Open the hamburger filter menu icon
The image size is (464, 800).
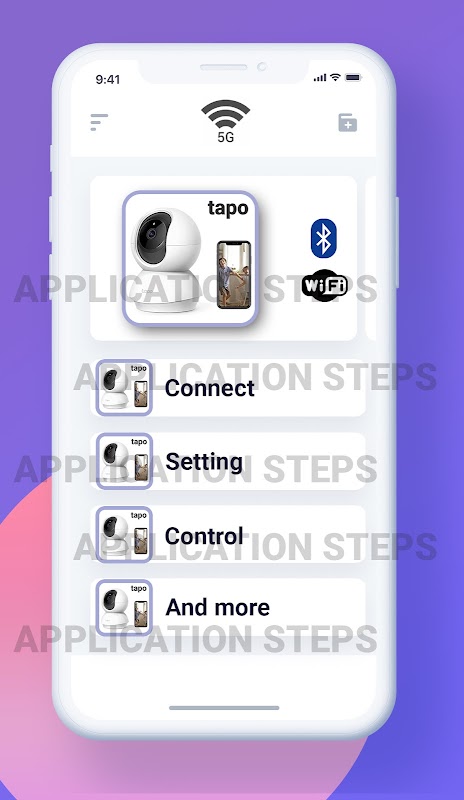tap(99, 122)
